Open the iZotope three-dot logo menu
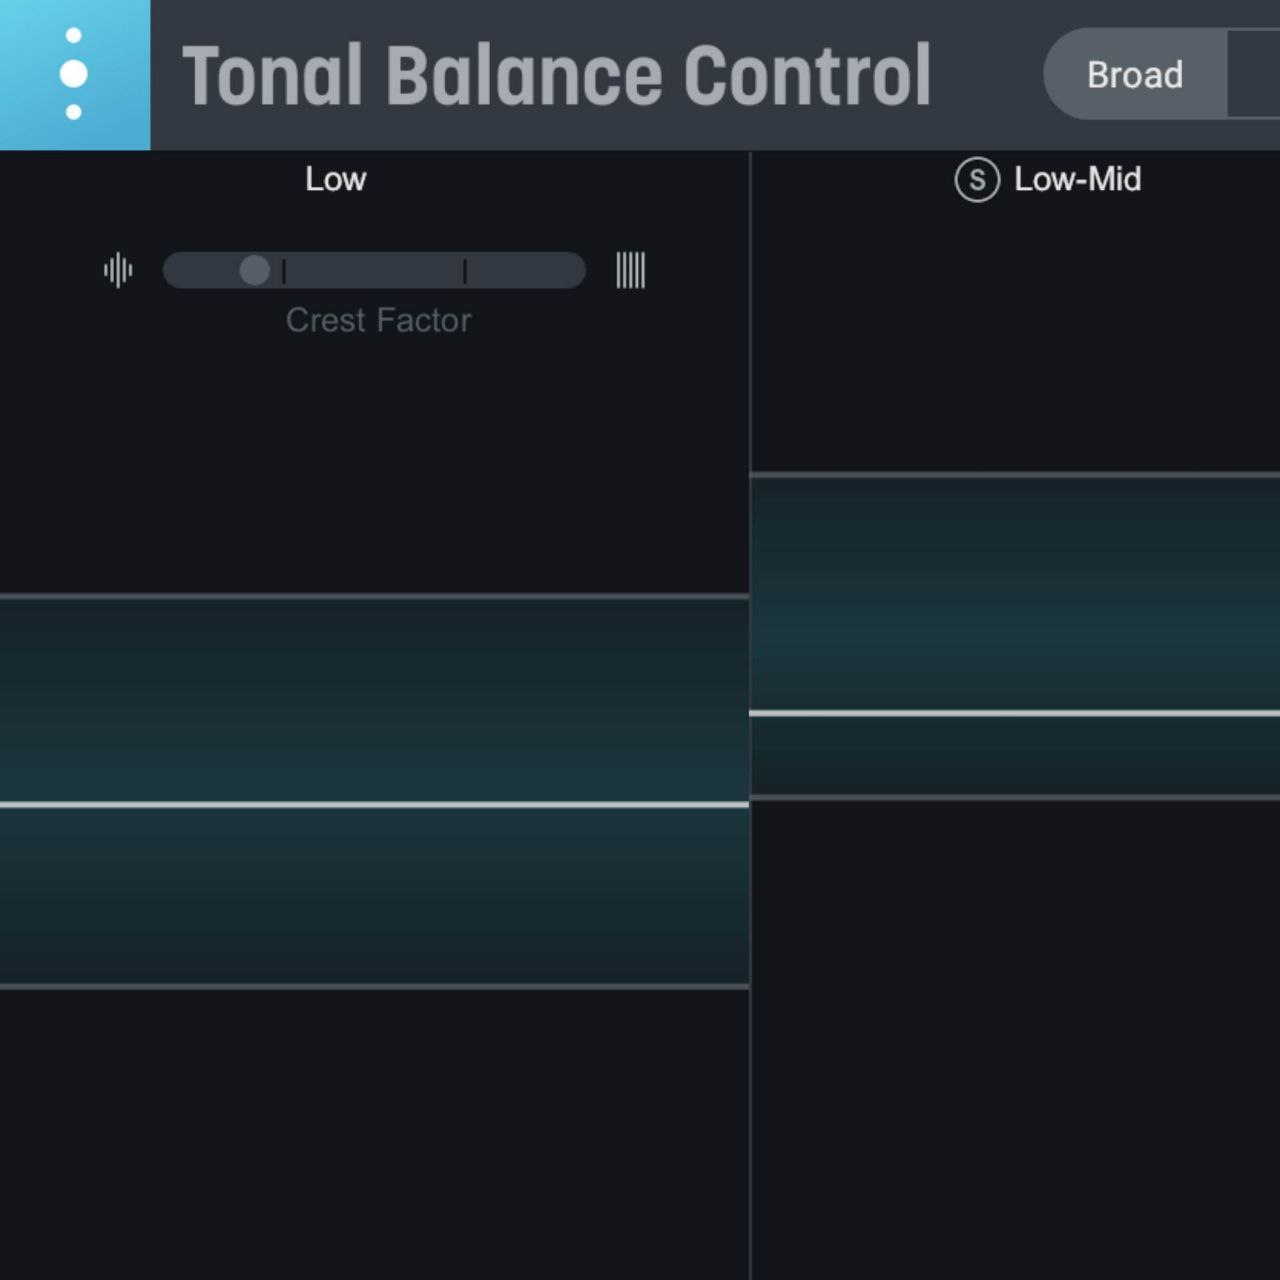The width and height of the screenshot is (1280, 1280). [x=74, y=74]
